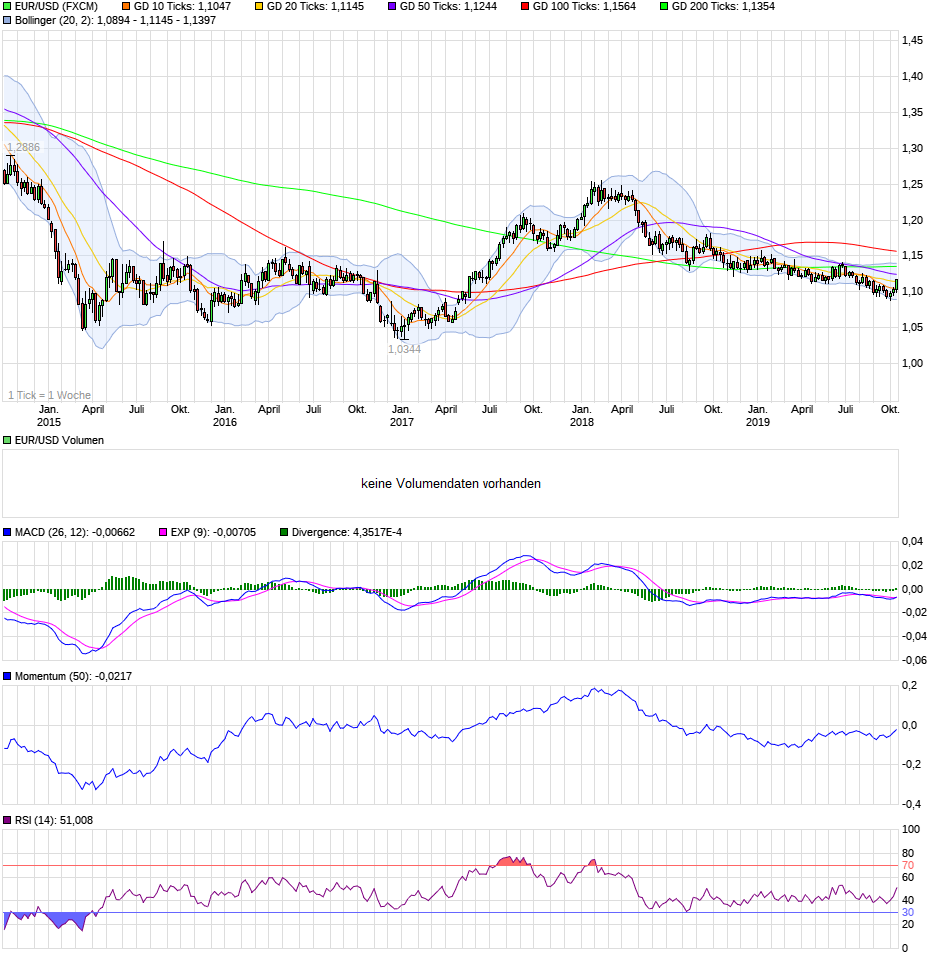Click the yellow GD 20 Ticks swatch
This screenshot has height=958, width=940.
coord(259,6)
